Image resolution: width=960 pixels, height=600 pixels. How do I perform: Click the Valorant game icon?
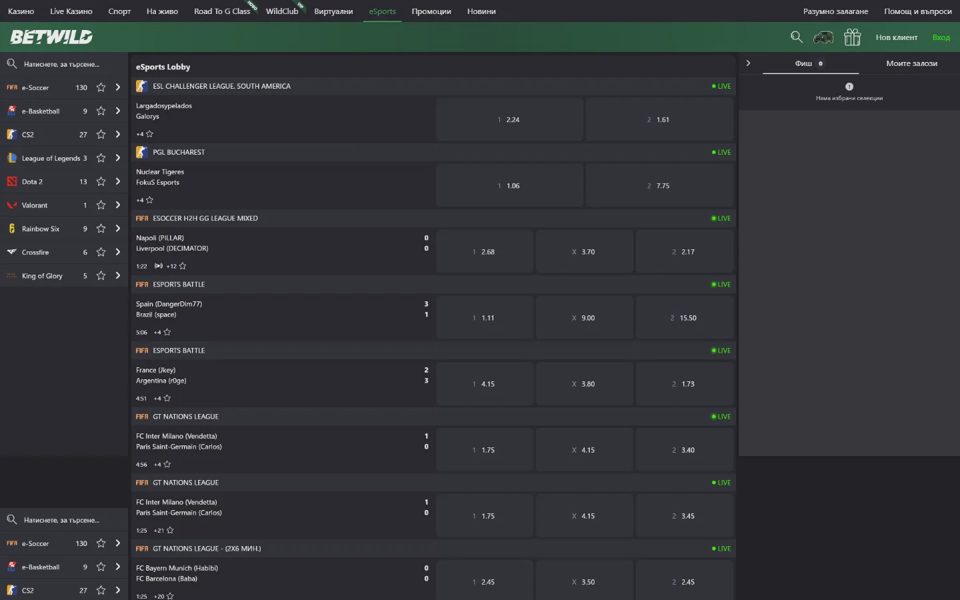click(12, 205)
